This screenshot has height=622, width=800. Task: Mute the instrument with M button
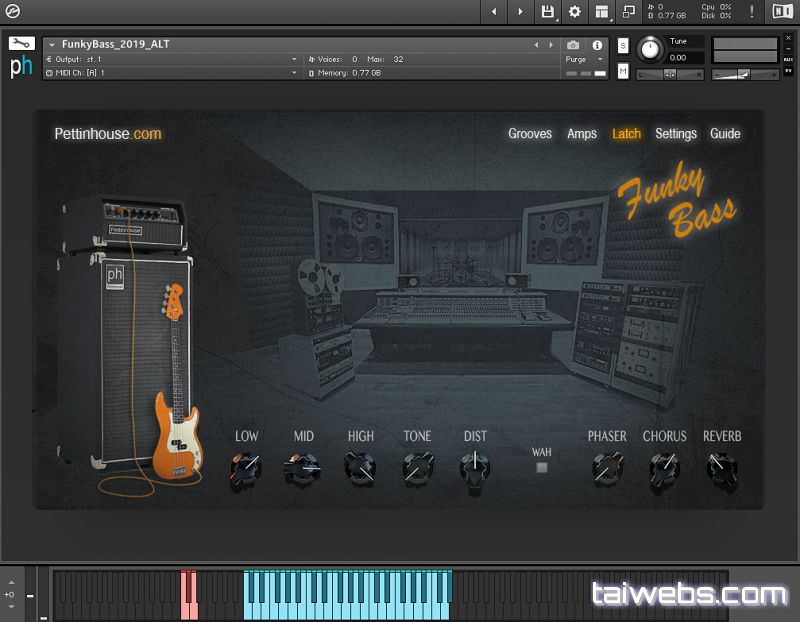[x=623, y=71]
